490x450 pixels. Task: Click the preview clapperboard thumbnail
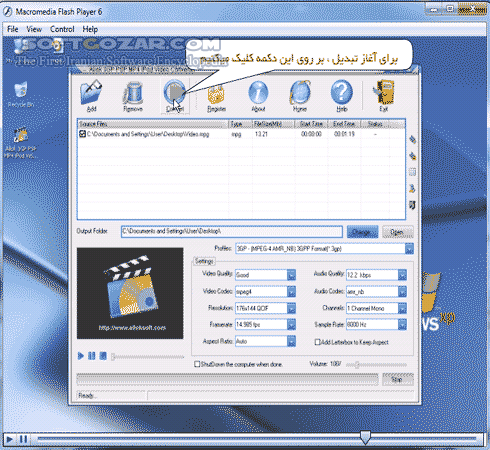(x=130, y=293)
